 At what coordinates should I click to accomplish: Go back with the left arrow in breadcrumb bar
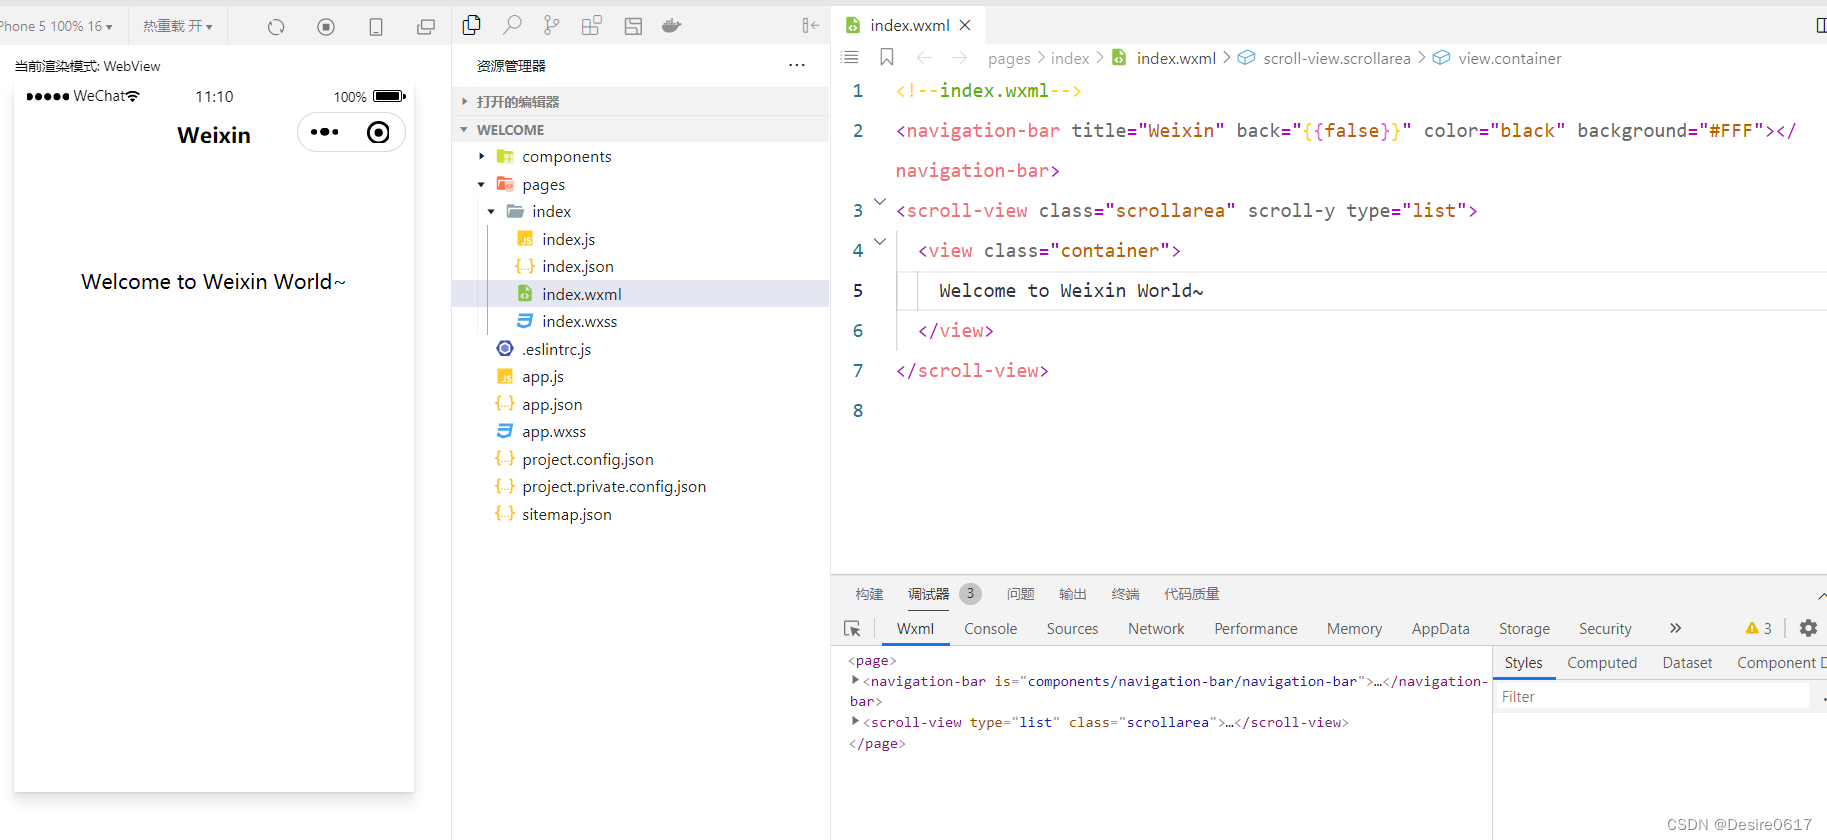924,58
